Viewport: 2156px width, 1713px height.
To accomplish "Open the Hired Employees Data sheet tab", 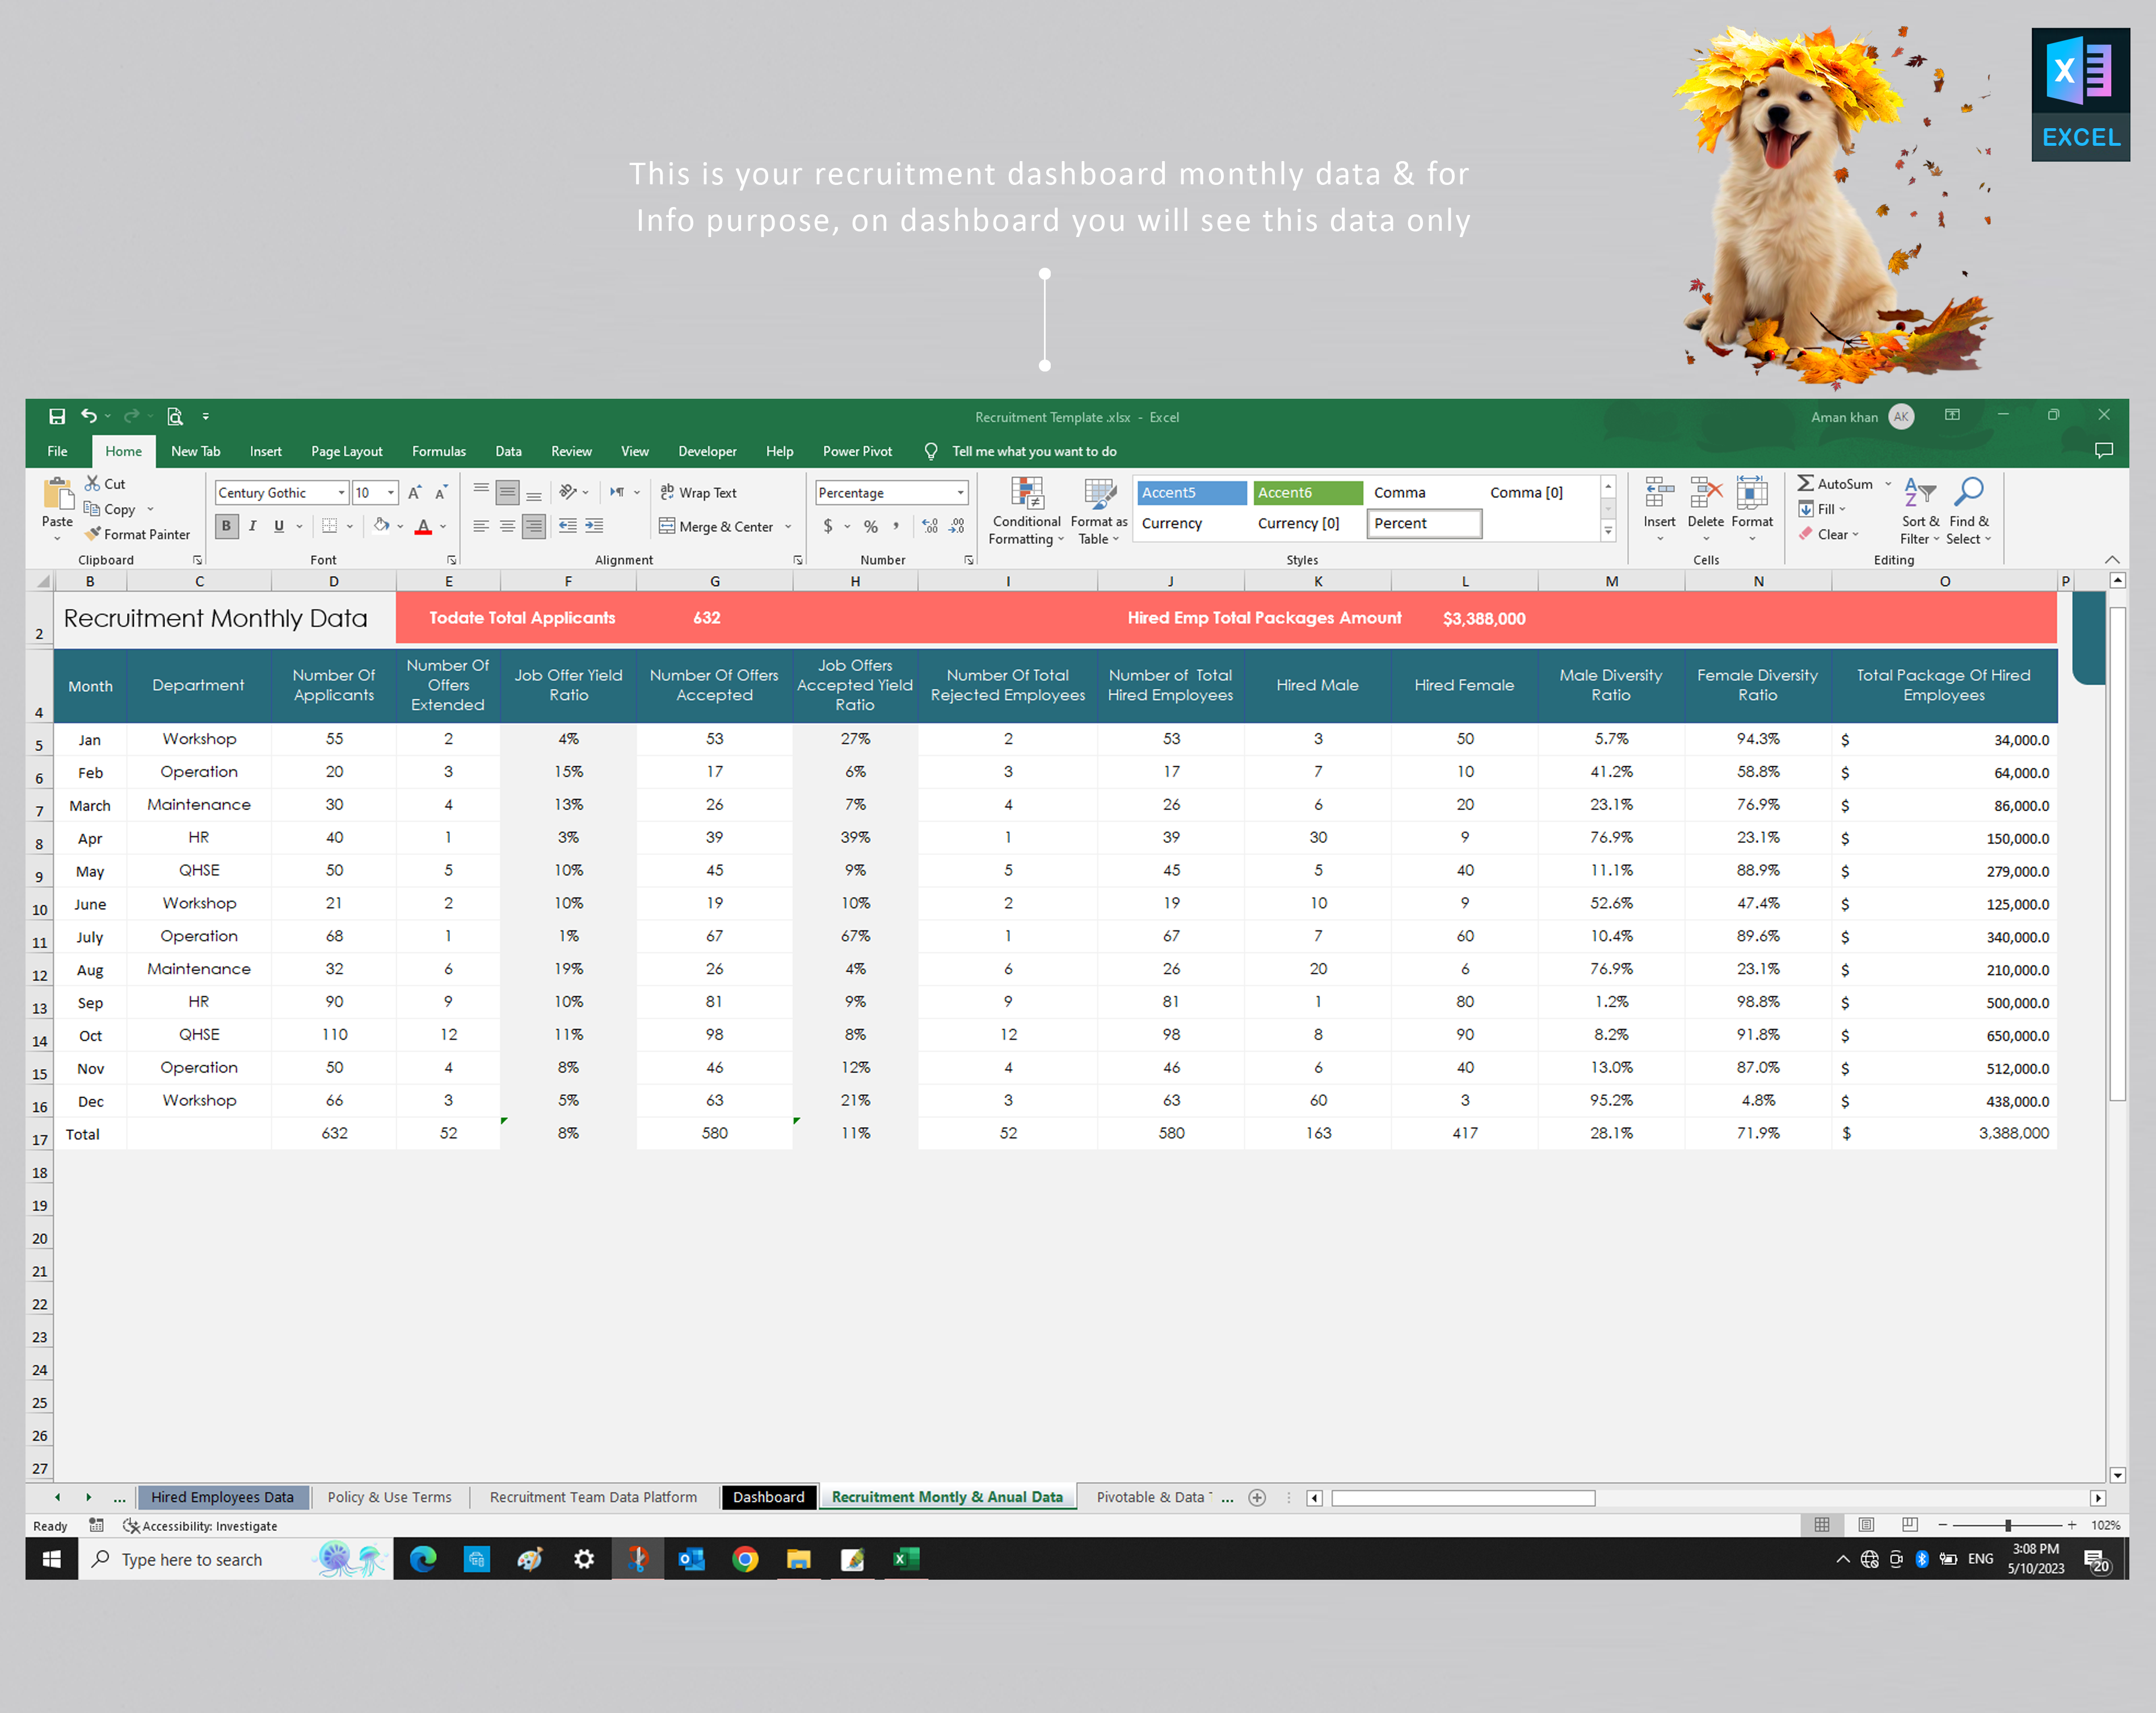I will (222, 1497).
